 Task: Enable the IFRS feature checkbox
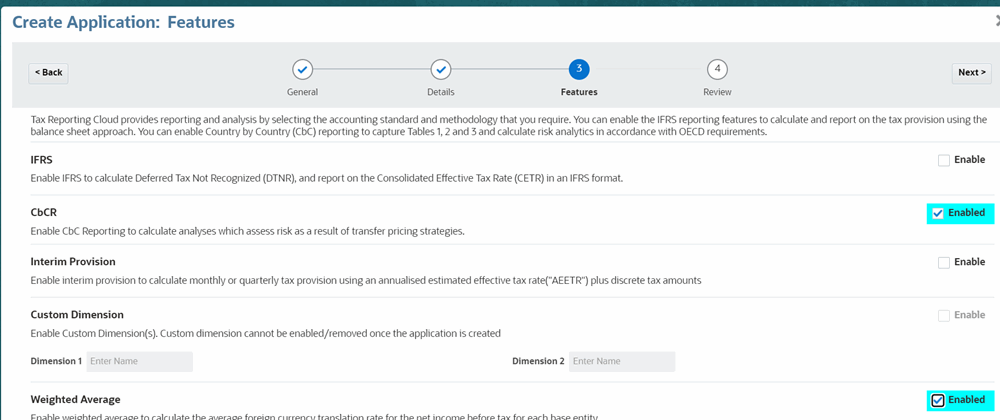pyautogui.click(x=944, y=161)
